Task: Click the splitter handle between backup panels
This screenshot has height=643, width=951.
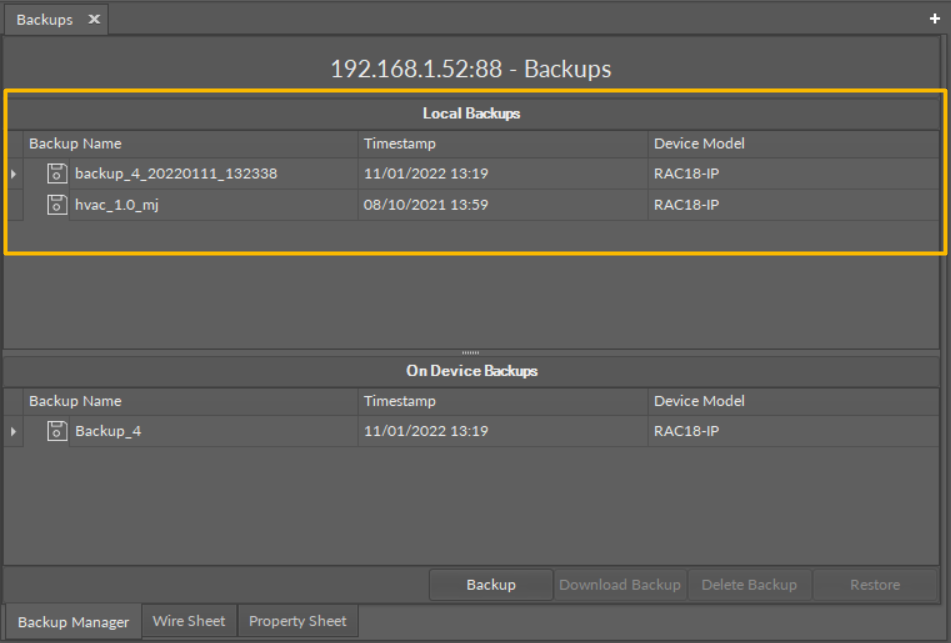Action: click(470, 352)
